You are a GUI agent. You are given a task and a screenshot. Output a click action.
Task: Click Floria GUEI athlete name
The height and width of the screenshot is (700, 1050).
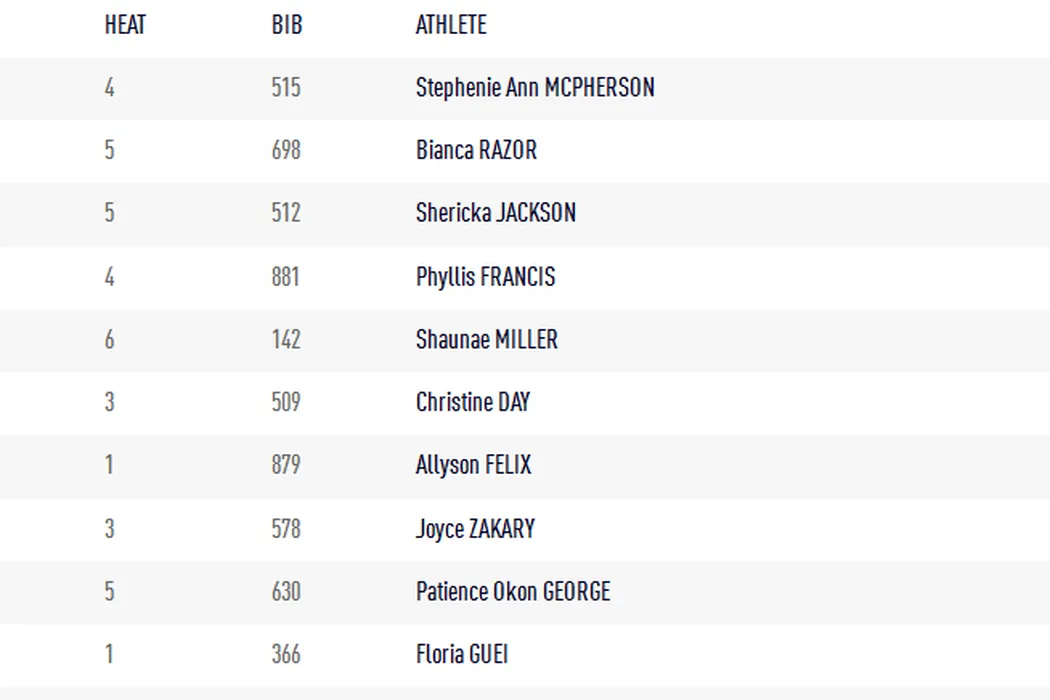tap(462, 655)
